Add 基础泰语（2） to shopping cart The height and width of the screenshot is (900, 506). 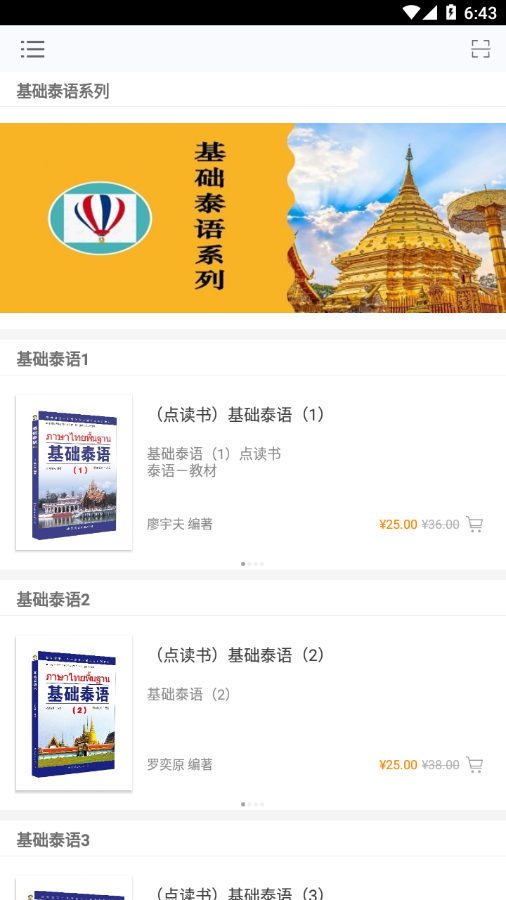pos(474,765)
